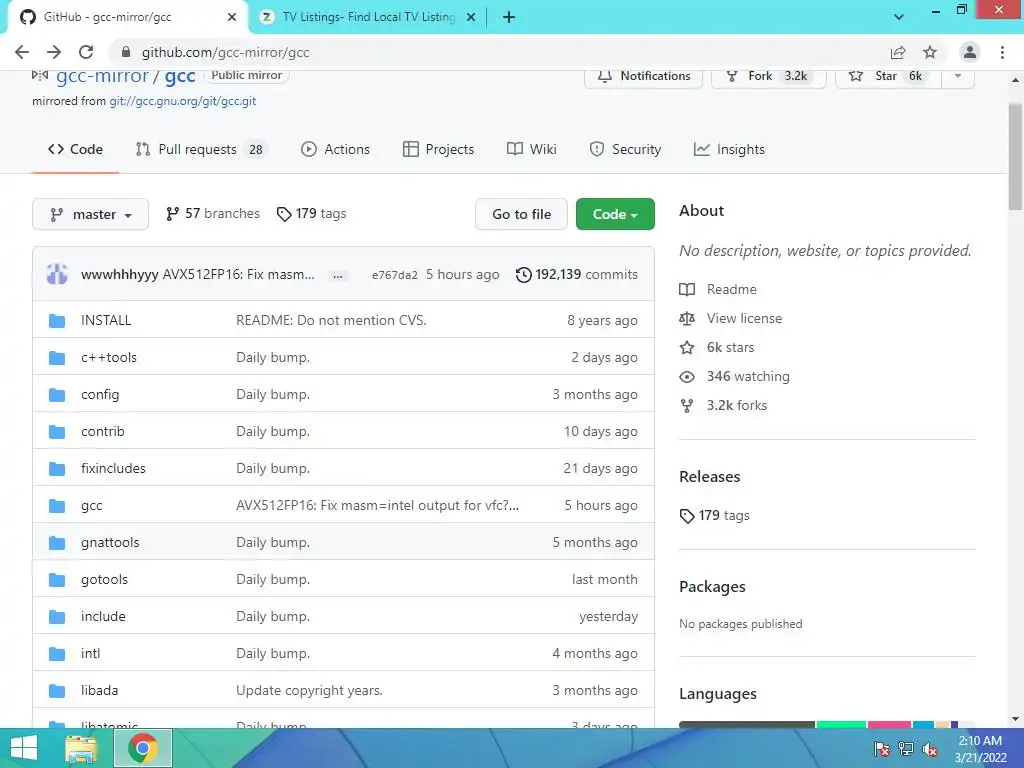Open the Wiki tab

click(x=532, y=150)
